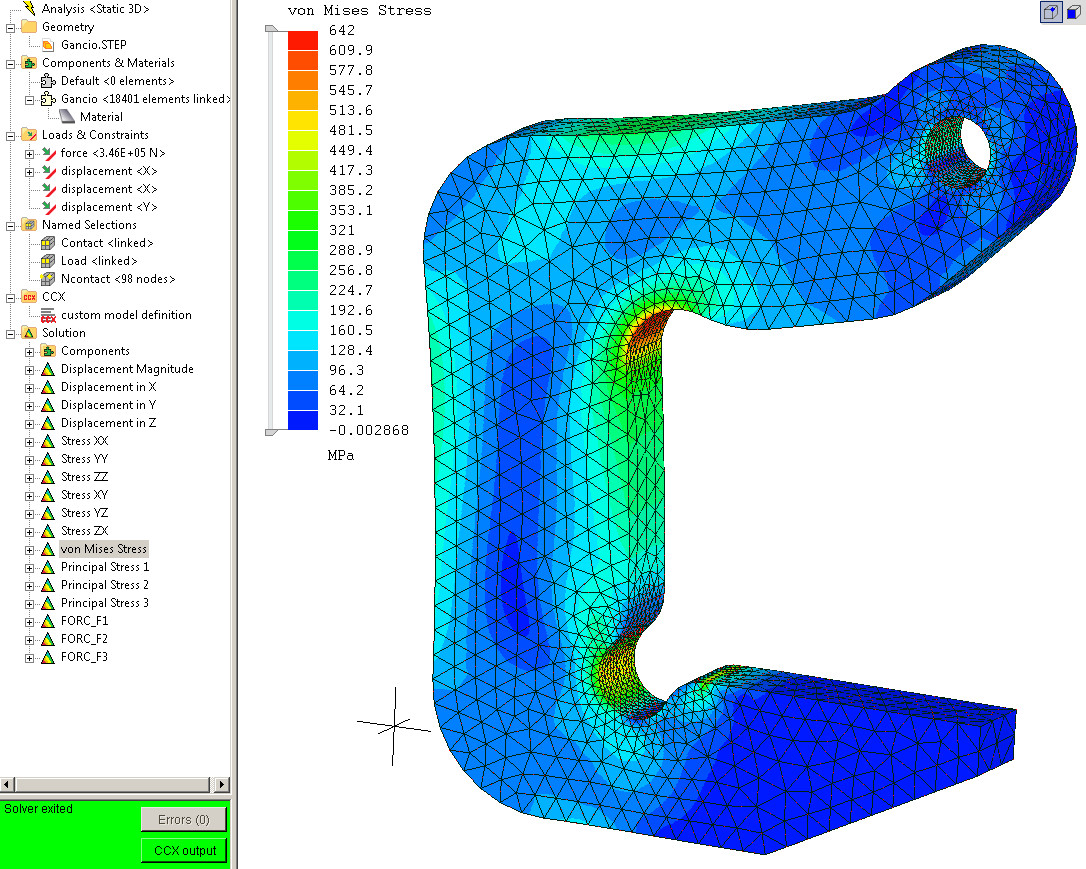Screen dimensions: 1086x869
Task: Click the Stress XX result icon
Action: [48, 441]
